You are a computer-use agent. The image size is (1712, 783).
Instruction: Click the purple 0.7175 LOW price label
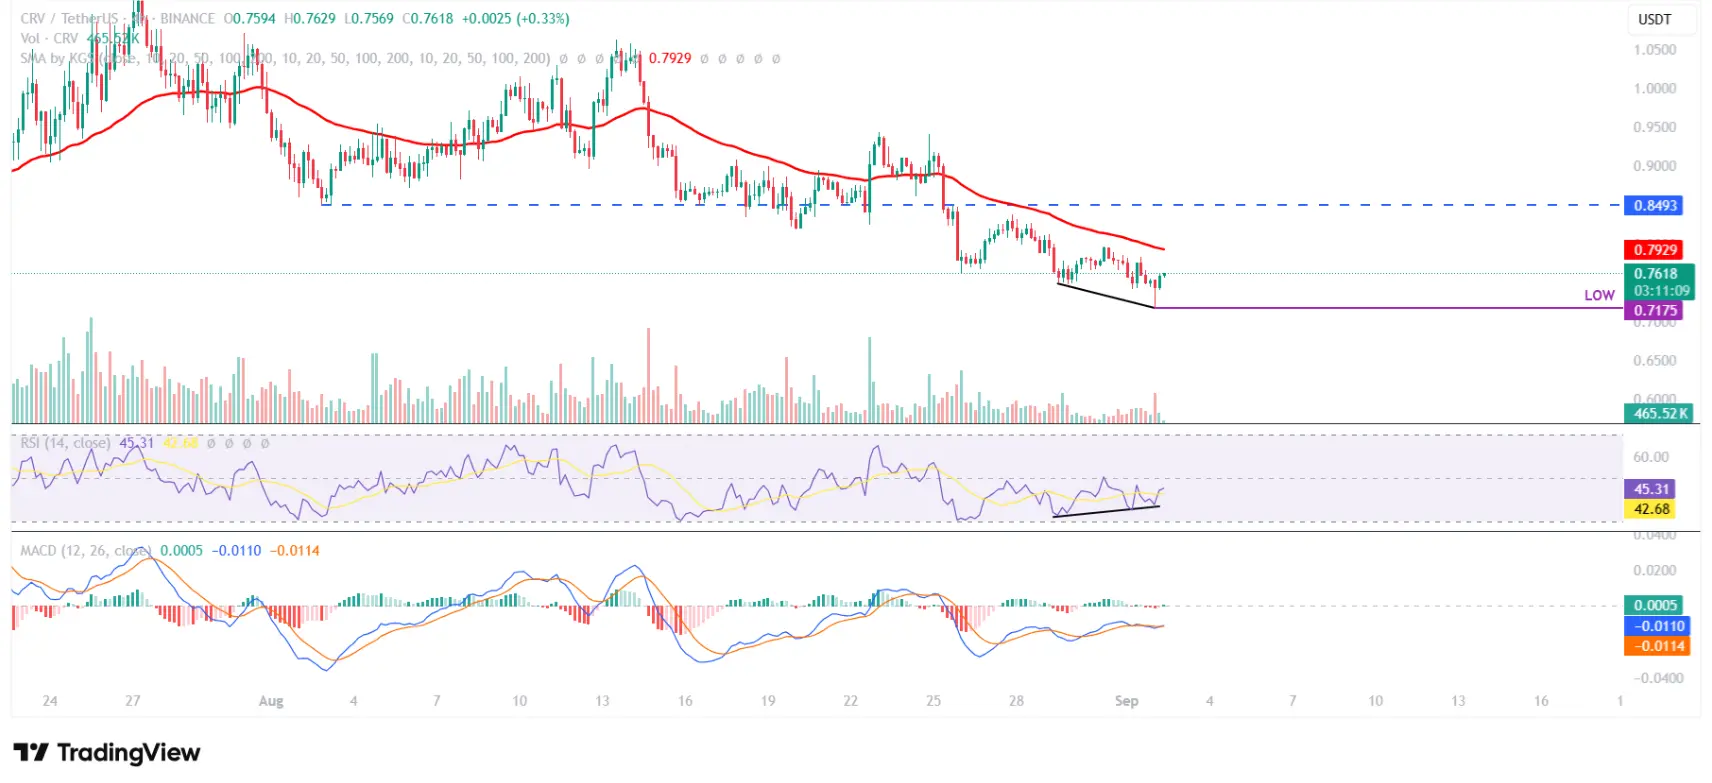point(1655,311)
